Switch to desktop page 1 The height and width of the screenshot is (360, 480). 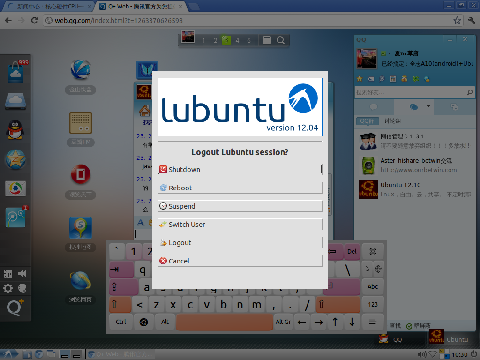[203, 41]
